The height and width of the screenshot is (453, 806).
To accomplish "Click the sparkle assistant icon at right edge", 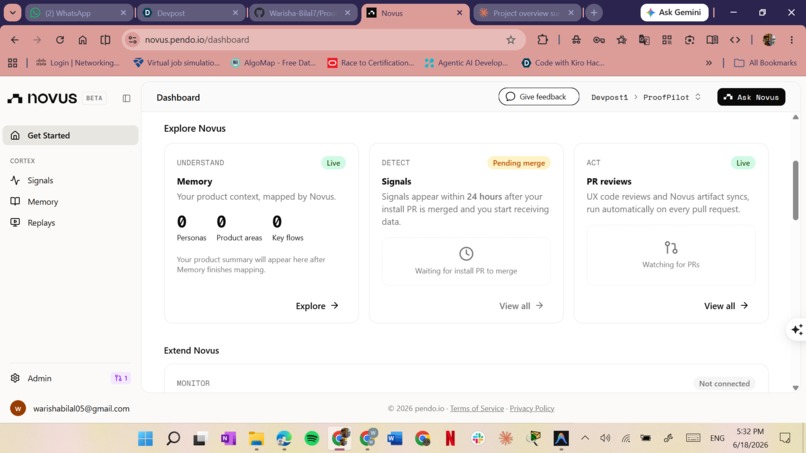I will point(797,330).
